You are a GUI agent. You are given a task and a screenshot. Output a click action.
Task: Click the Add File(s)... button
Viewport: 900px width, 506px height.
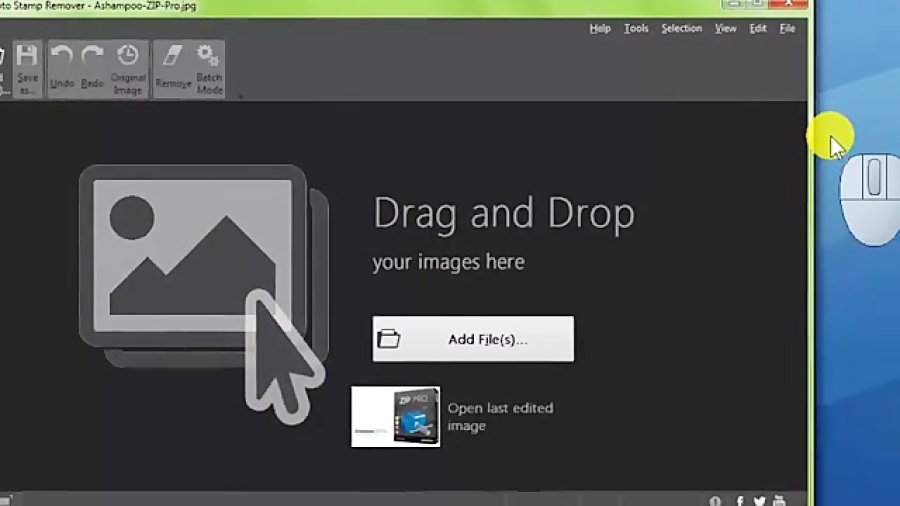point(473,339)
